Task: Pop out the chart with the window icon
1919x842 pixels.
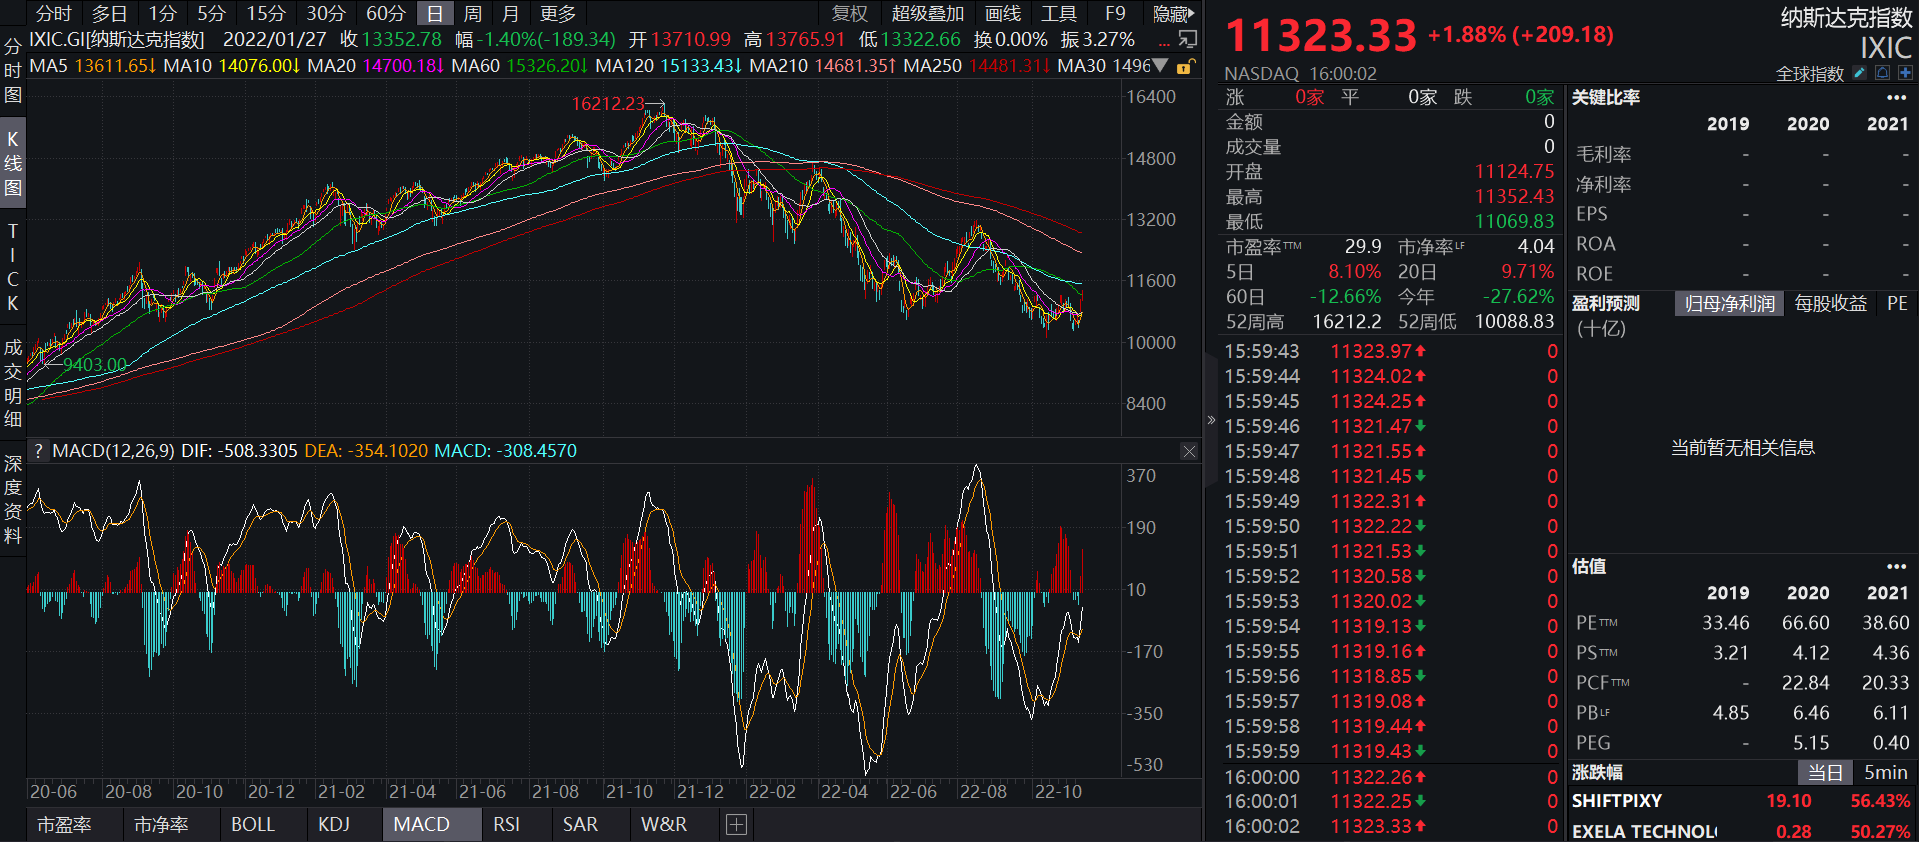Action: 1188,39
